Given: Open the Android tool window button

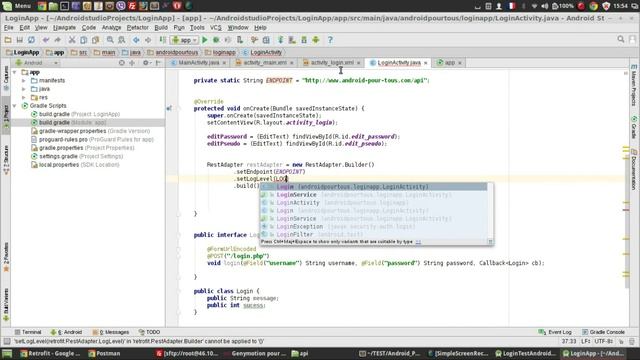Looking at the screenshot, I should coord(66,332).
